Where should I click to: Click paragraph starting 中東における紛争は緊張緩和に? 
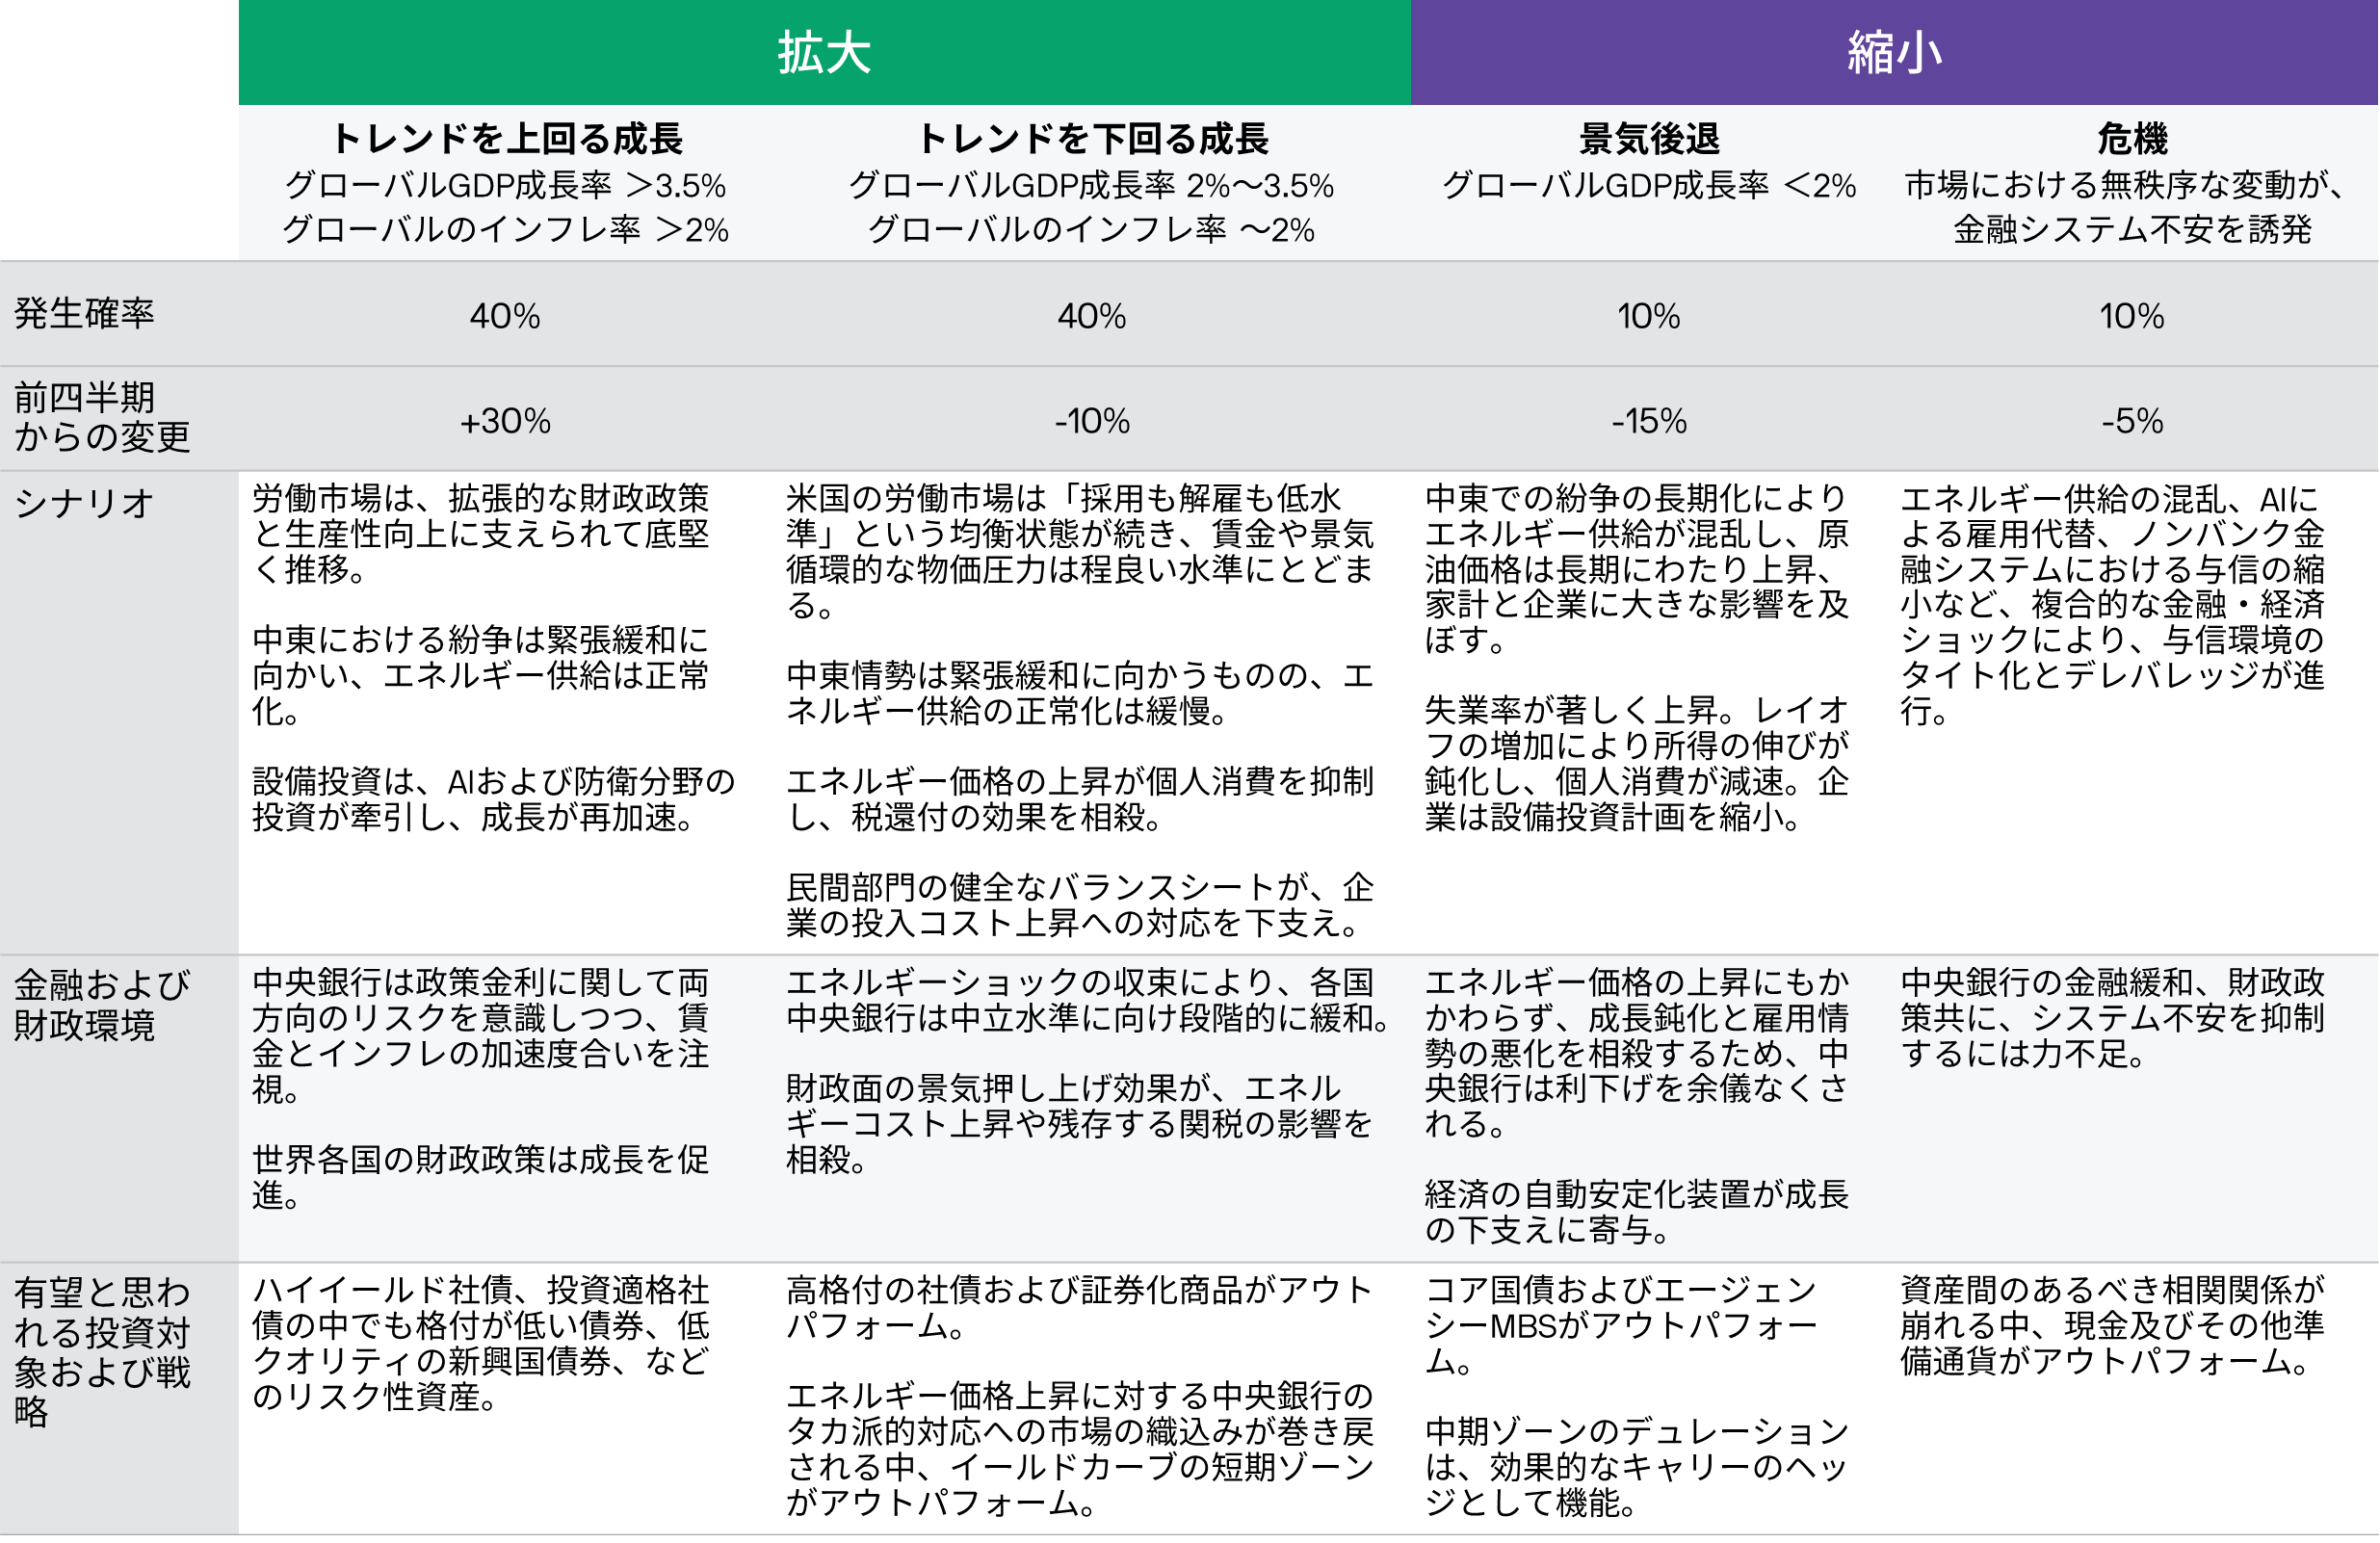point(481,675)
